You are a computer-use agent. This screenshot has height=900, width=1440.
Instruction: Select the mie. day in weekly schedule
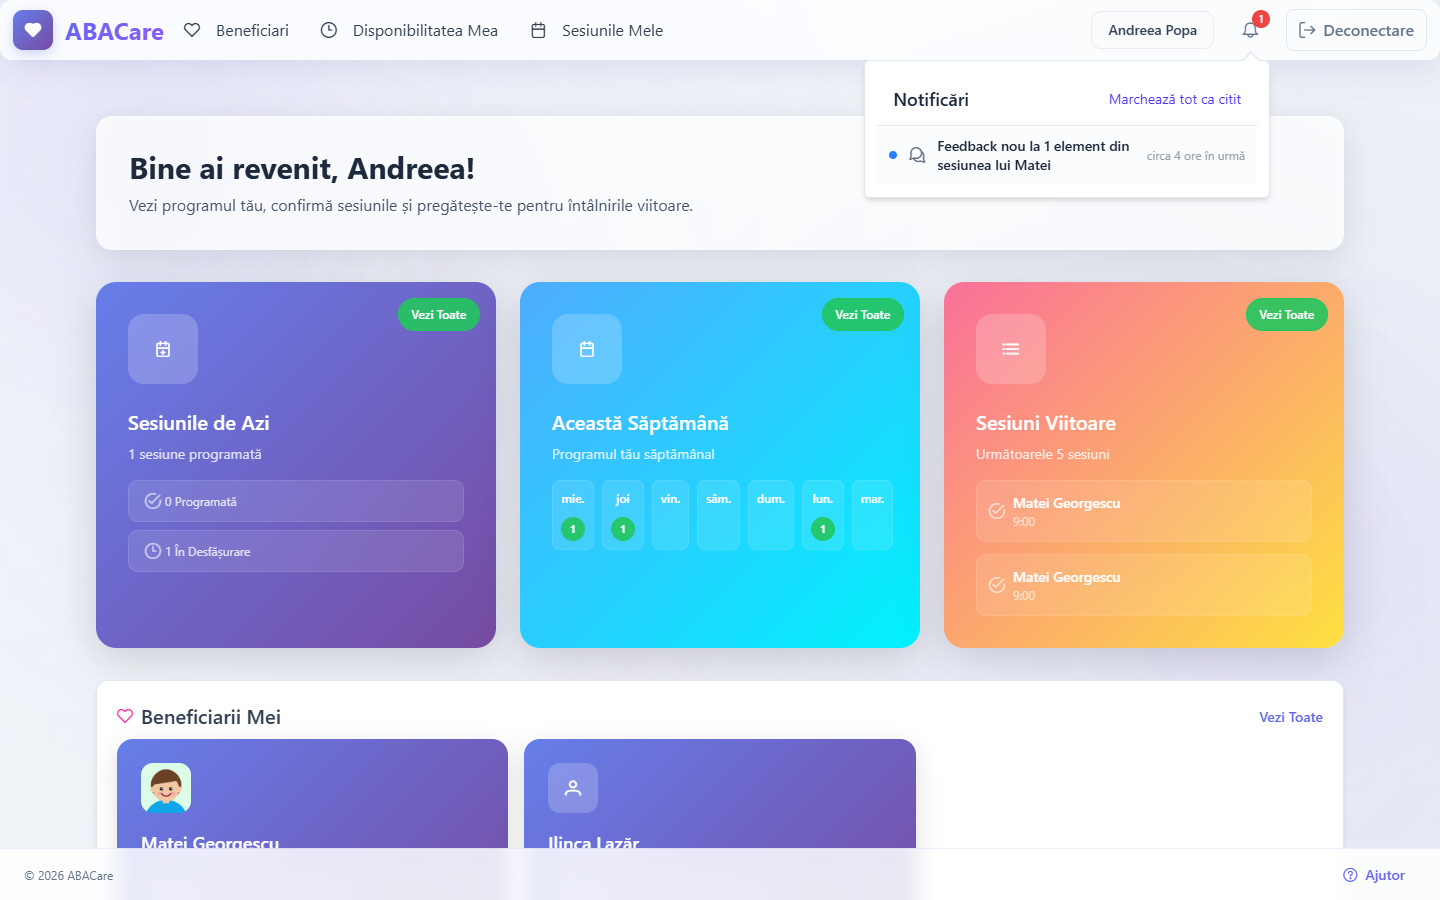pos(573,515)
